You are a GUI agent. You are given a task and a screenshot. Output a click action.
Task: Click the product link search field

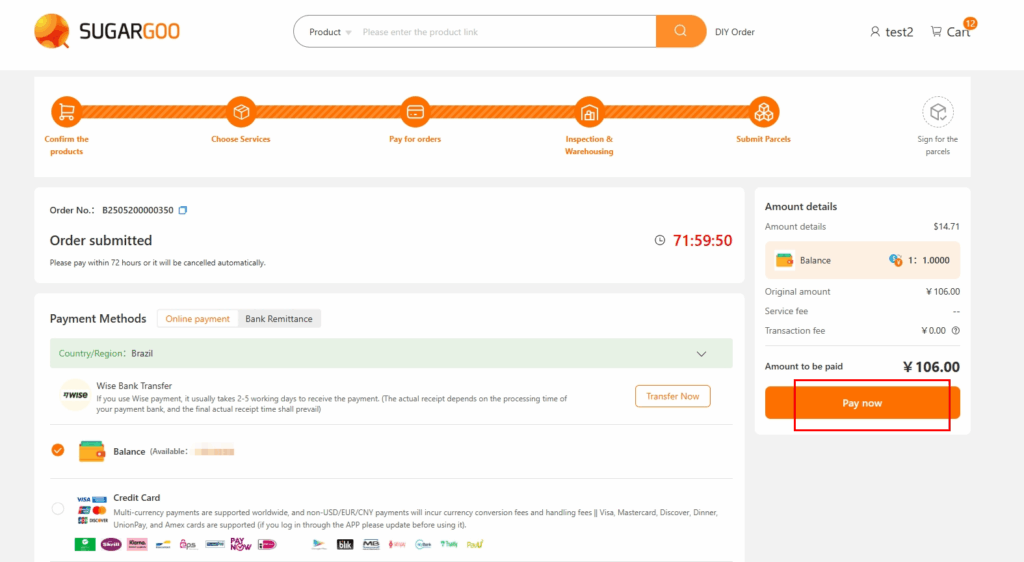(x=506, y=32)
